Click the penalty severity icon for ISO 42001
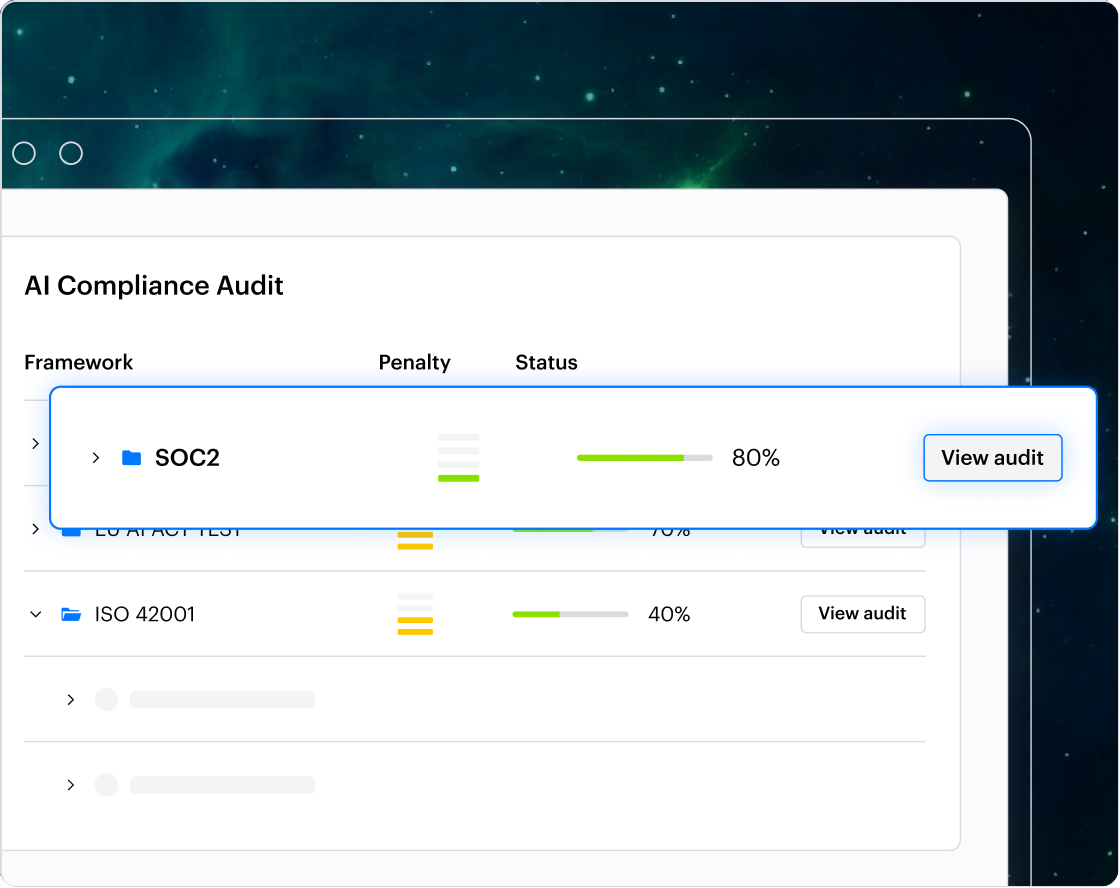This screenshot has width=1120, height=888. (415, 614)
